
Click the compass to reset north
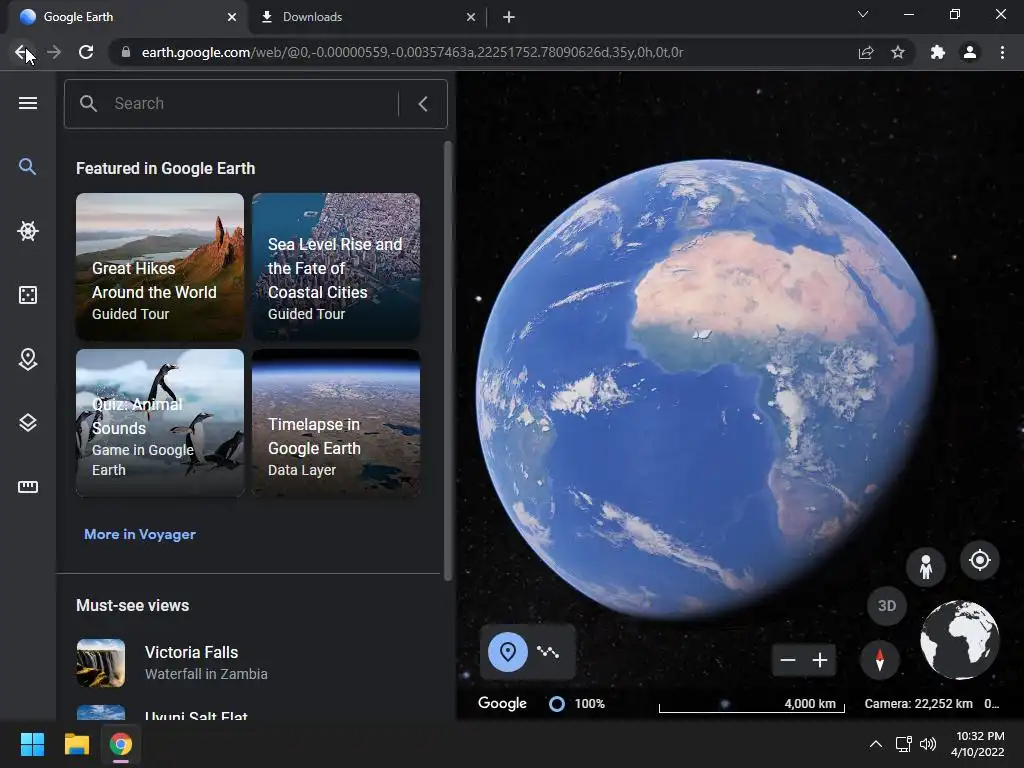[880, 660]
